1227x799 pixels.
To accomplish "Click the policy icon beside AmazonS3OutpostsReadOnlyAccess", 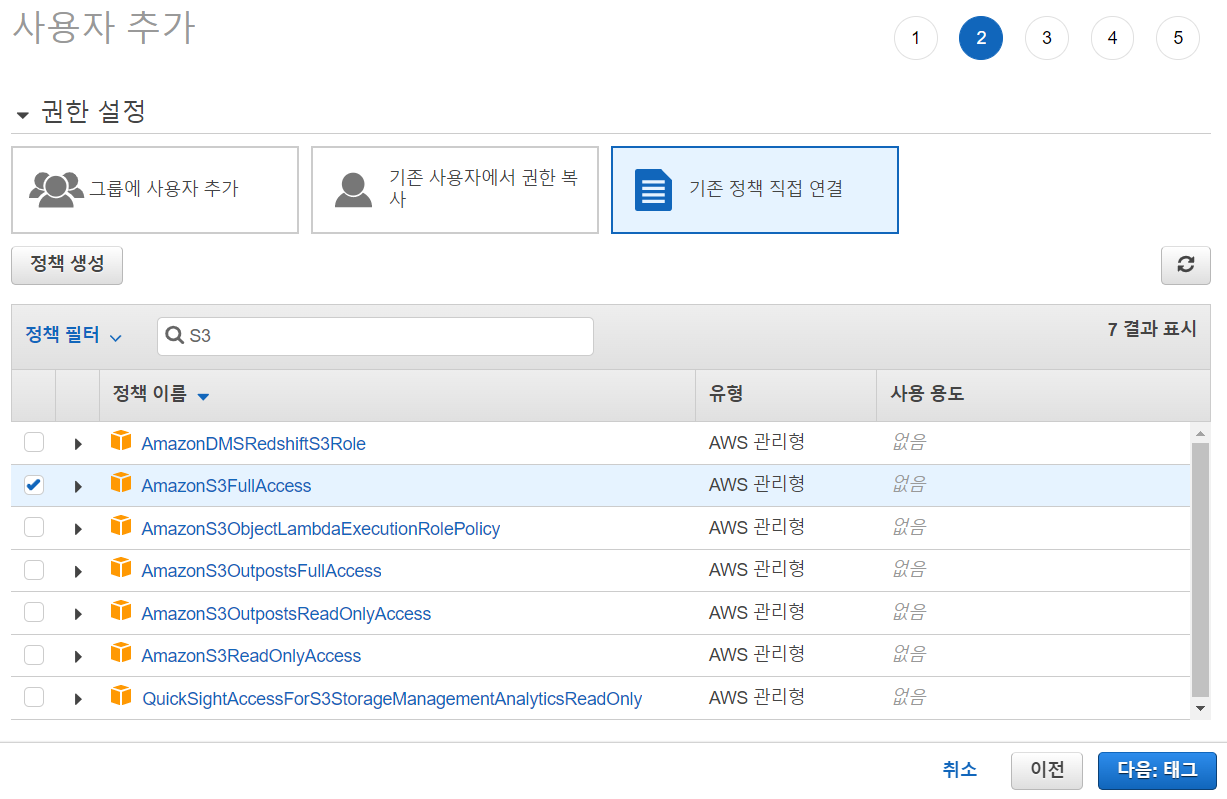I will tap(121, 611).
